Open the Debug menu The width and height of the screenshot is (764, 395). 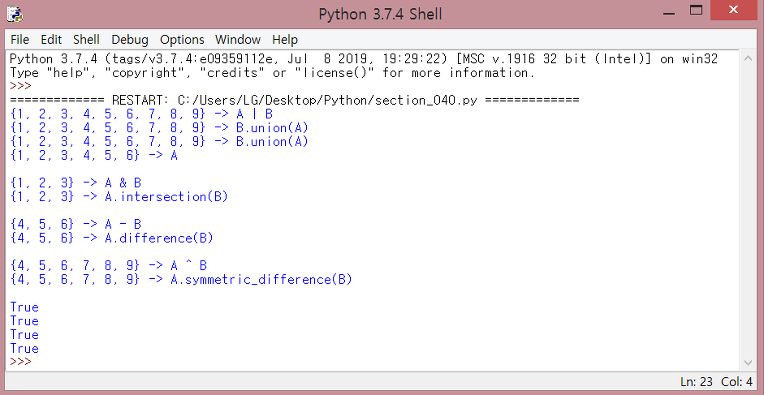point(130,40)
